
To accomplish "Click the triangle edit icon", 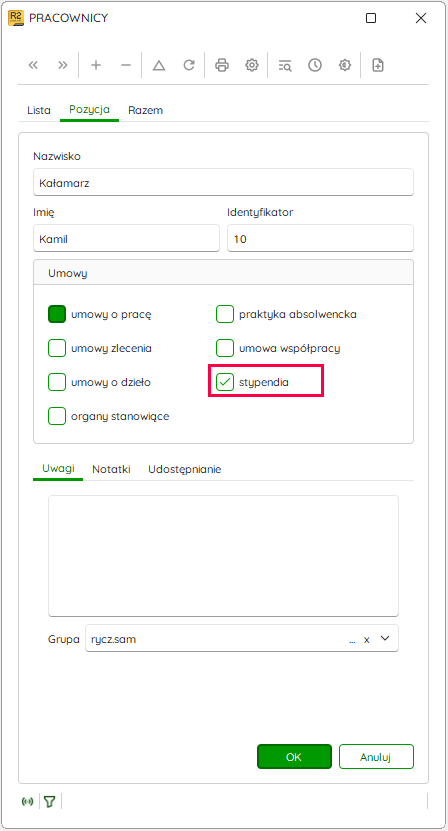I will (159, 65).
